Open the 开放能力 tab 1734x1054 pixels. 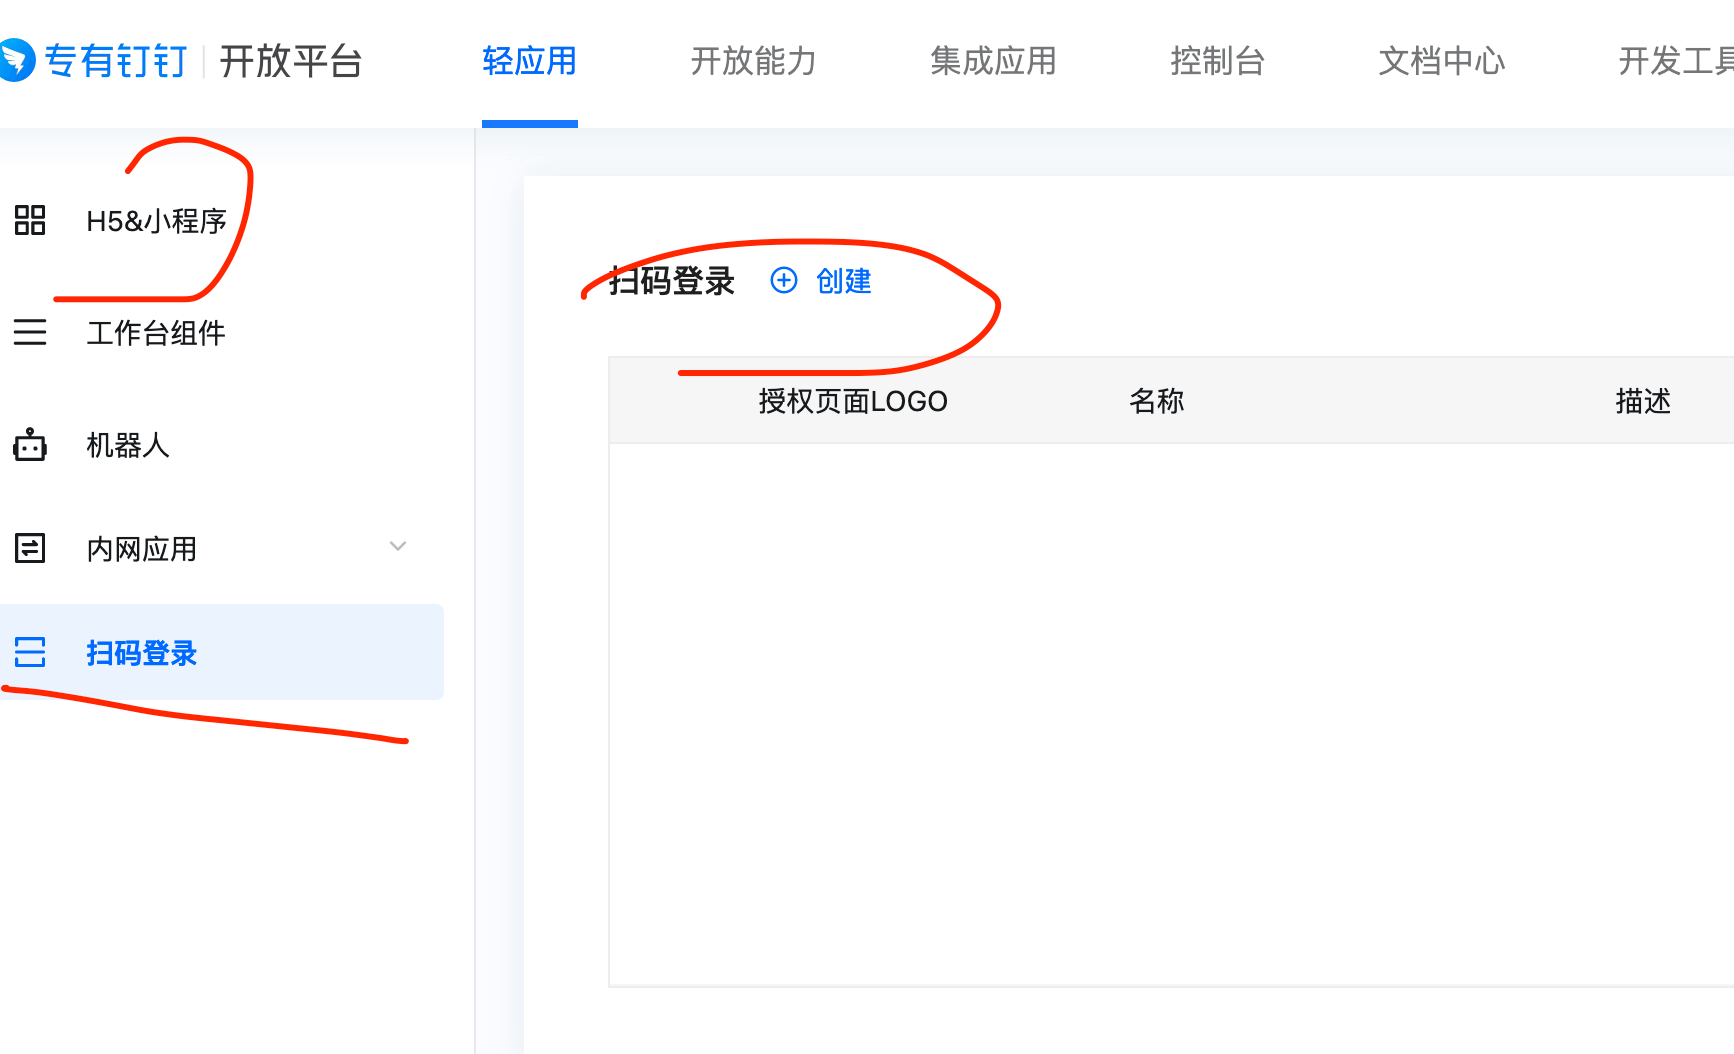(753, 61)
